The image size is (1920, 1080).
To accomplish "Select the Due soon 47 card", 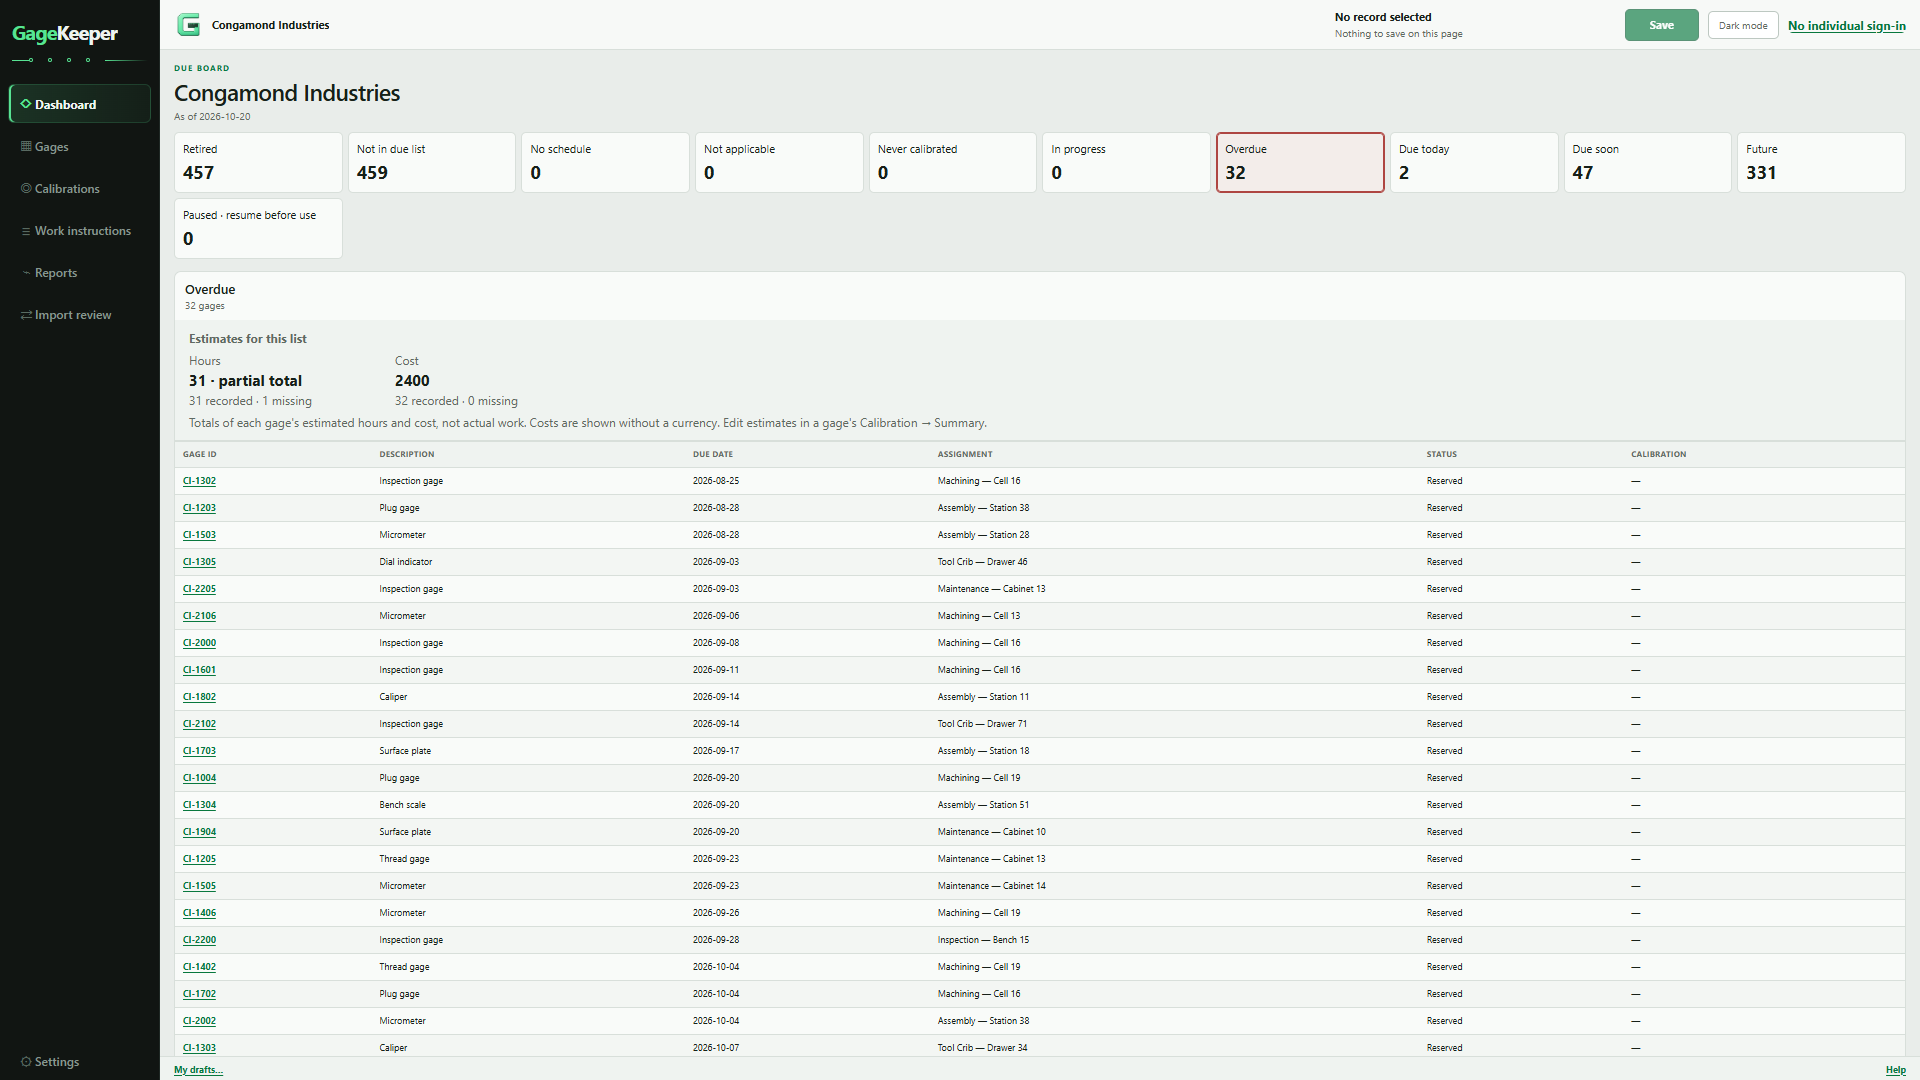I will (1647, 162).
